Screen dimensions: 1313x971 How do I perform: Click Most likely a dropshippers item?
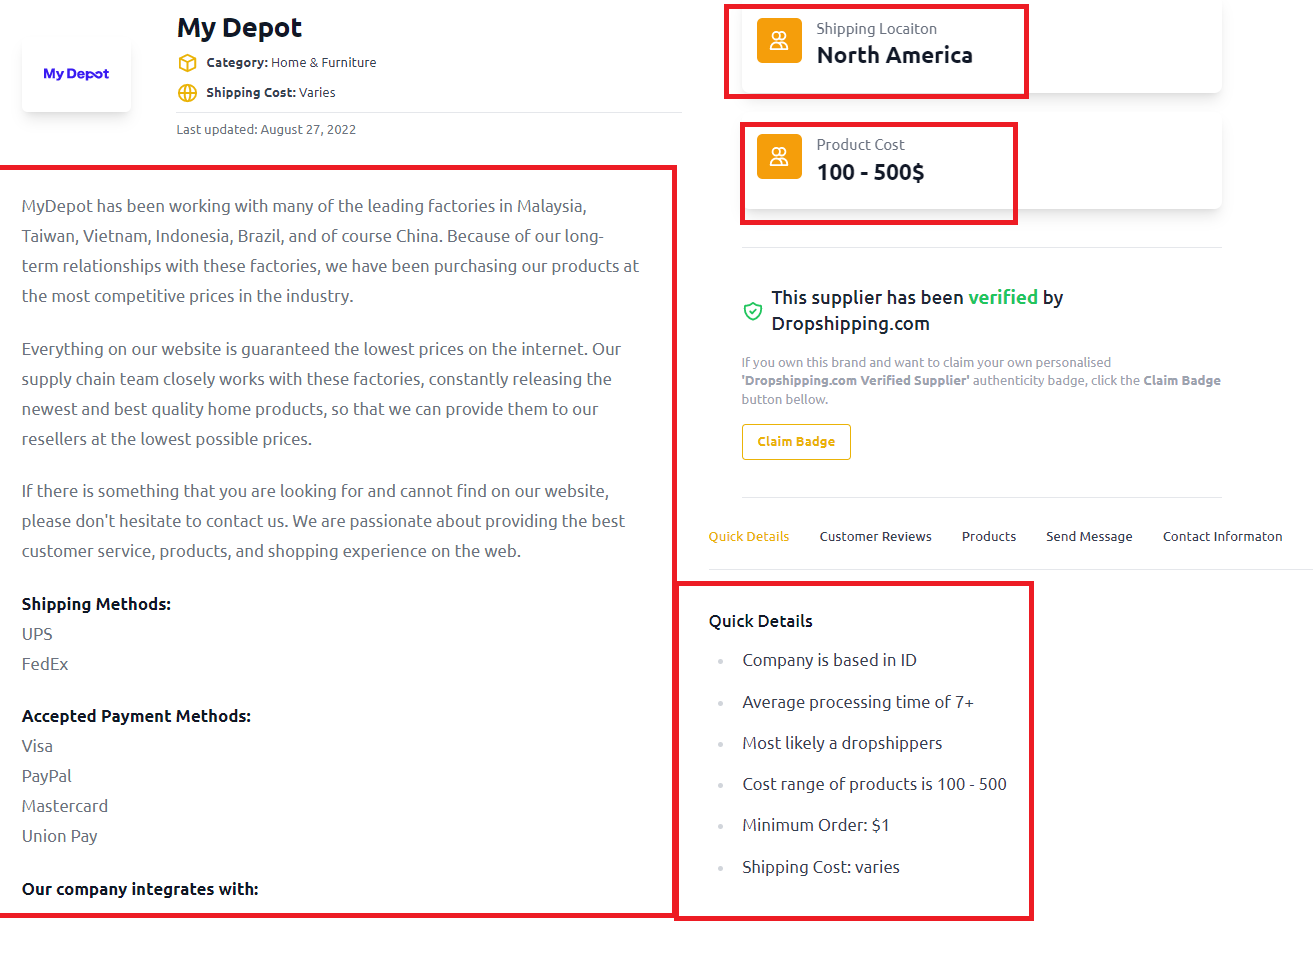pyautogui.click(x=842, y=743)
